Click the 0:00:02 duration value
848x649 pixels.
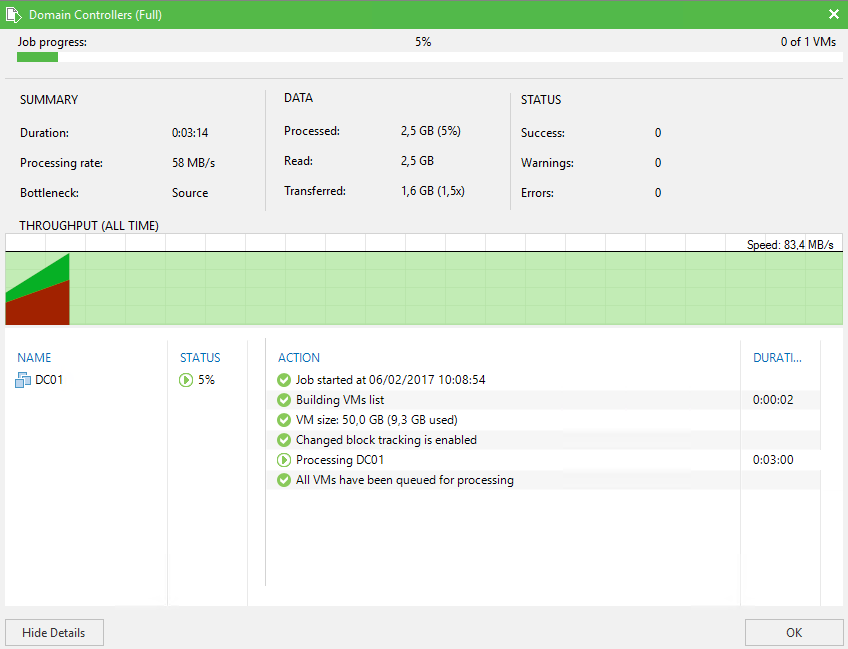click(x=773, y=400)
